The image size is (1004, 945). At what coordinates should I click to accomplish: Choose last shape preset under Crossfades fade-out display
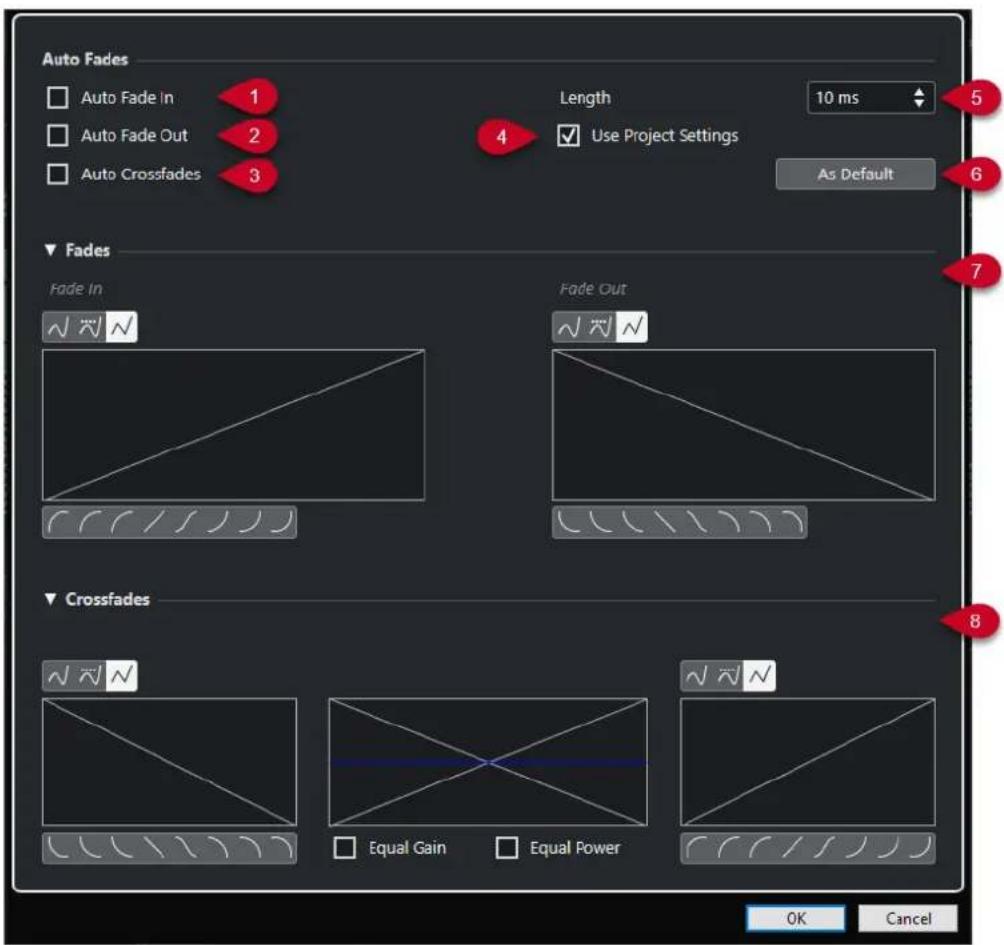pyautogui.click(x=280, y=848)
